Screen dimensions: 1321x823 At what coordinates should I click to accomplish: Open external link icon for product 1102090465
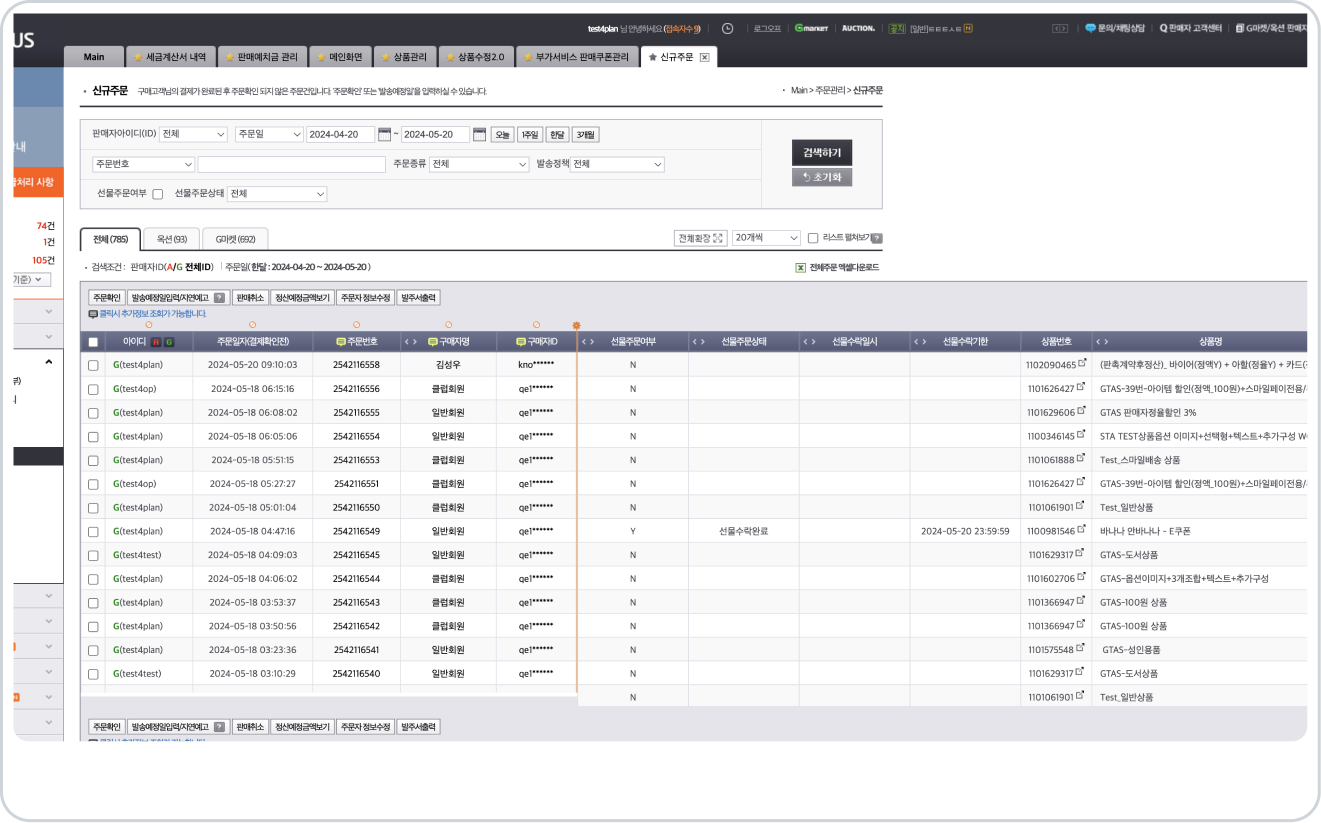pyautogui.click(x=1081, y=364)
